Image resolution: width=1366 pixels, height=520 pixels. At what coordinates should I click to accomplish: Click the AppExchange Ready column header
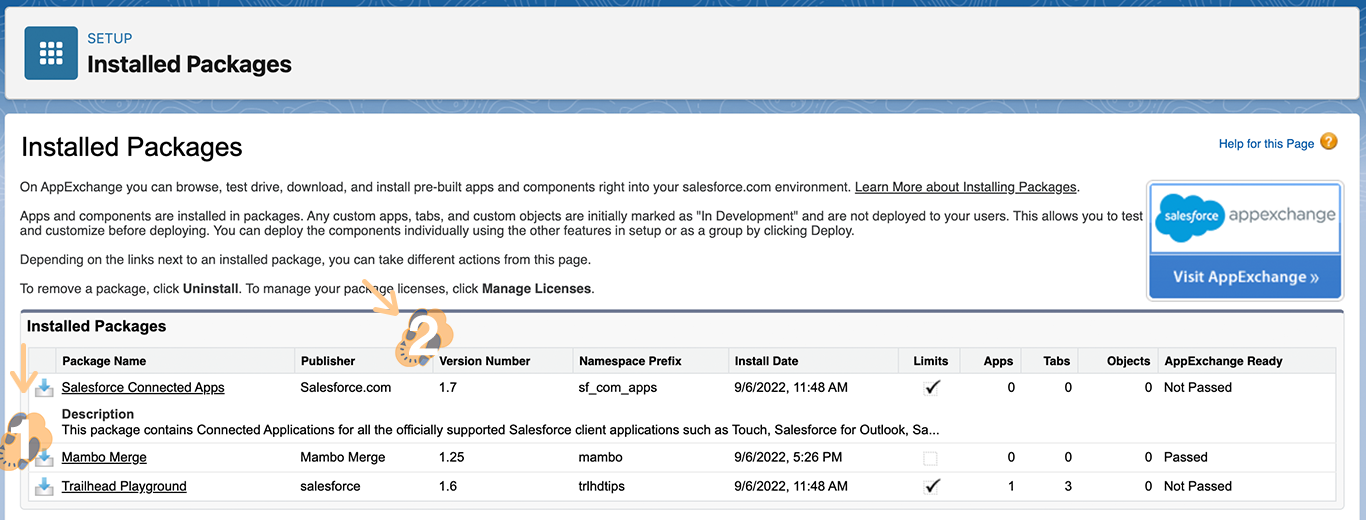click(1223, 361)
